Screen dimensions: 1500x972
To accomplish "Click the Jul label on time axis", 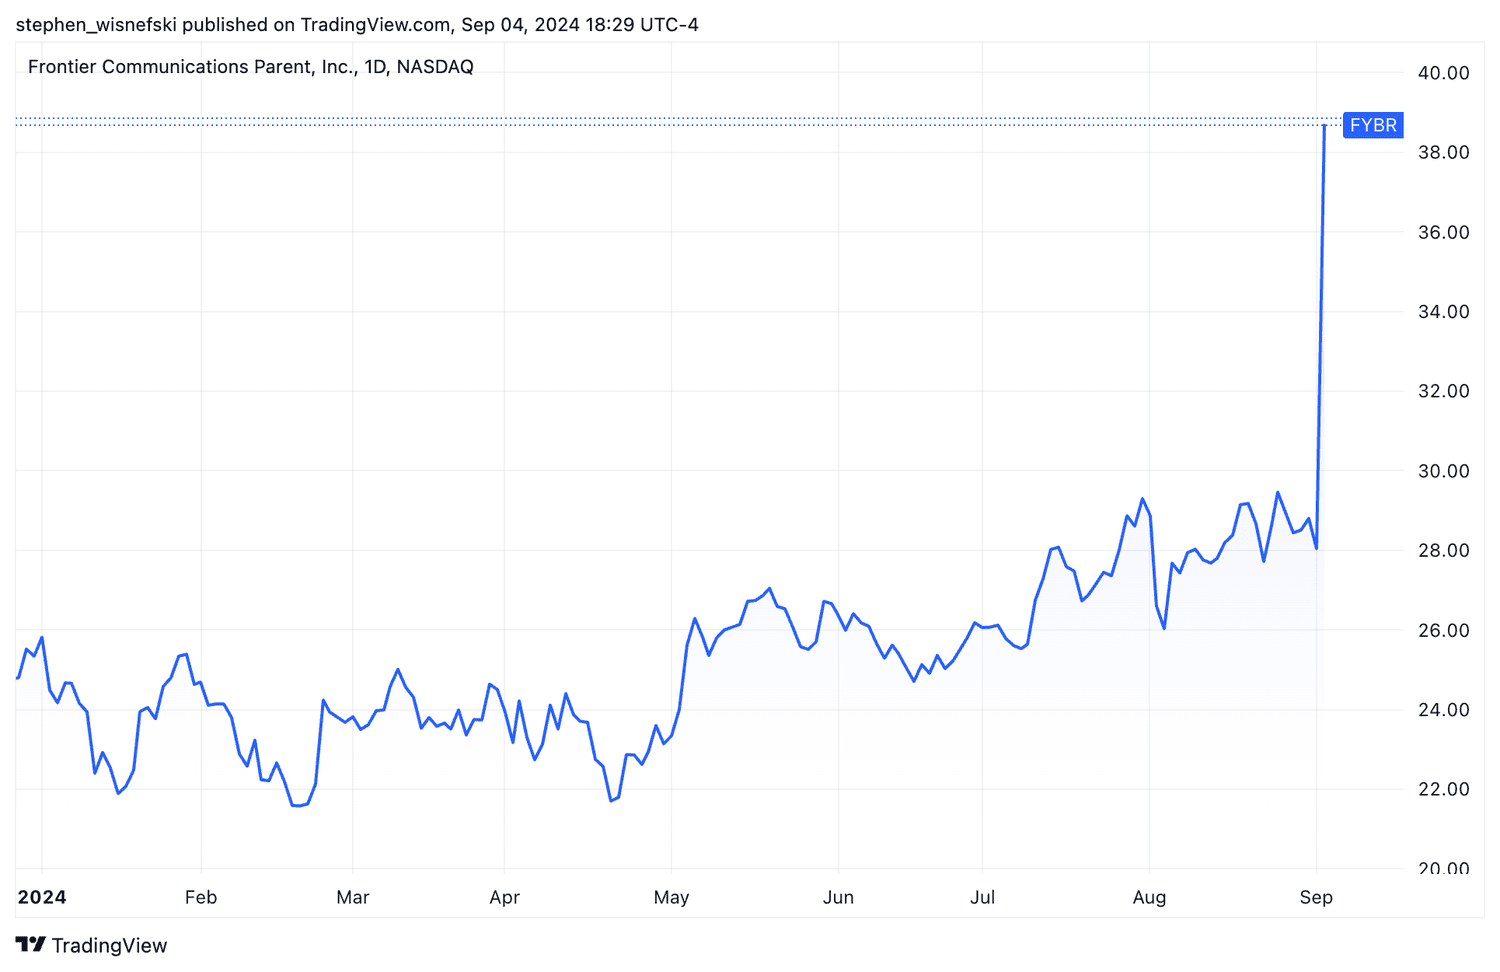I will coord(982,897).
